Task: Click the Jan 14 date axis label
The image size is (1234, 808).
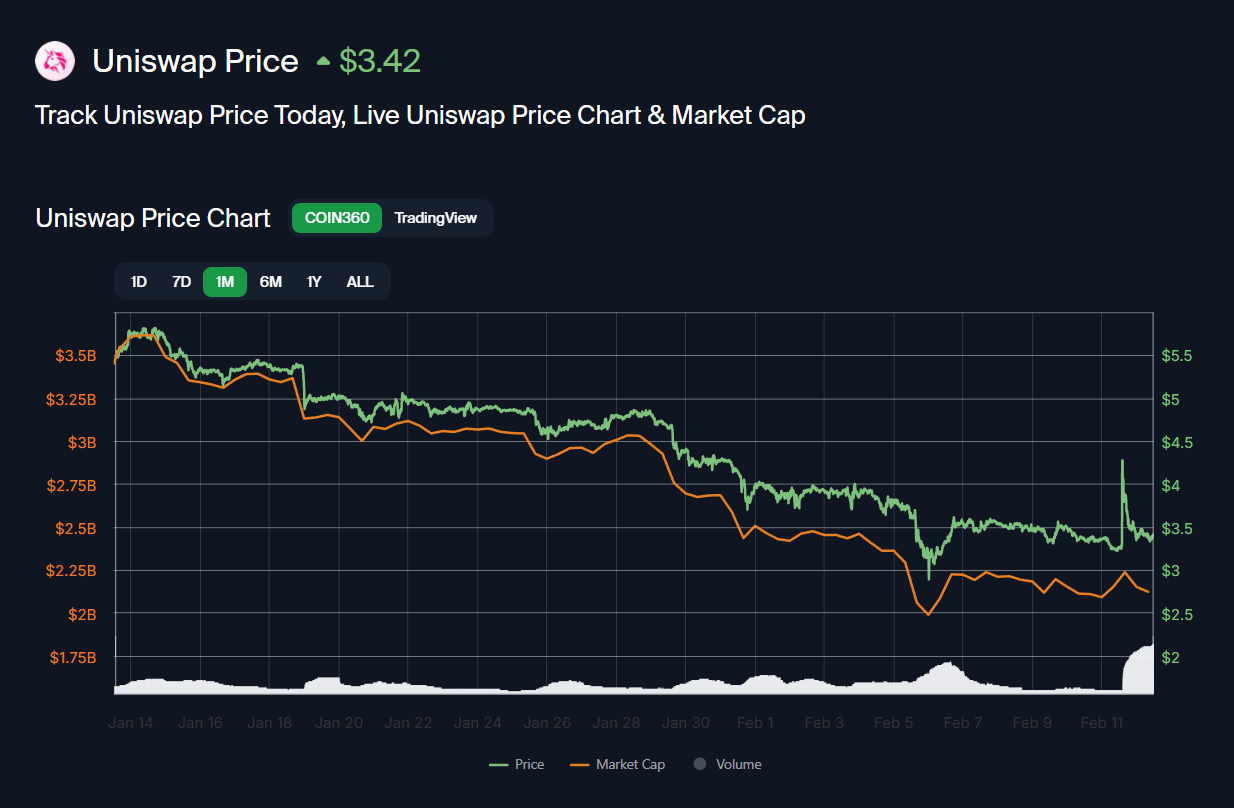Action: tap(131, 723)
